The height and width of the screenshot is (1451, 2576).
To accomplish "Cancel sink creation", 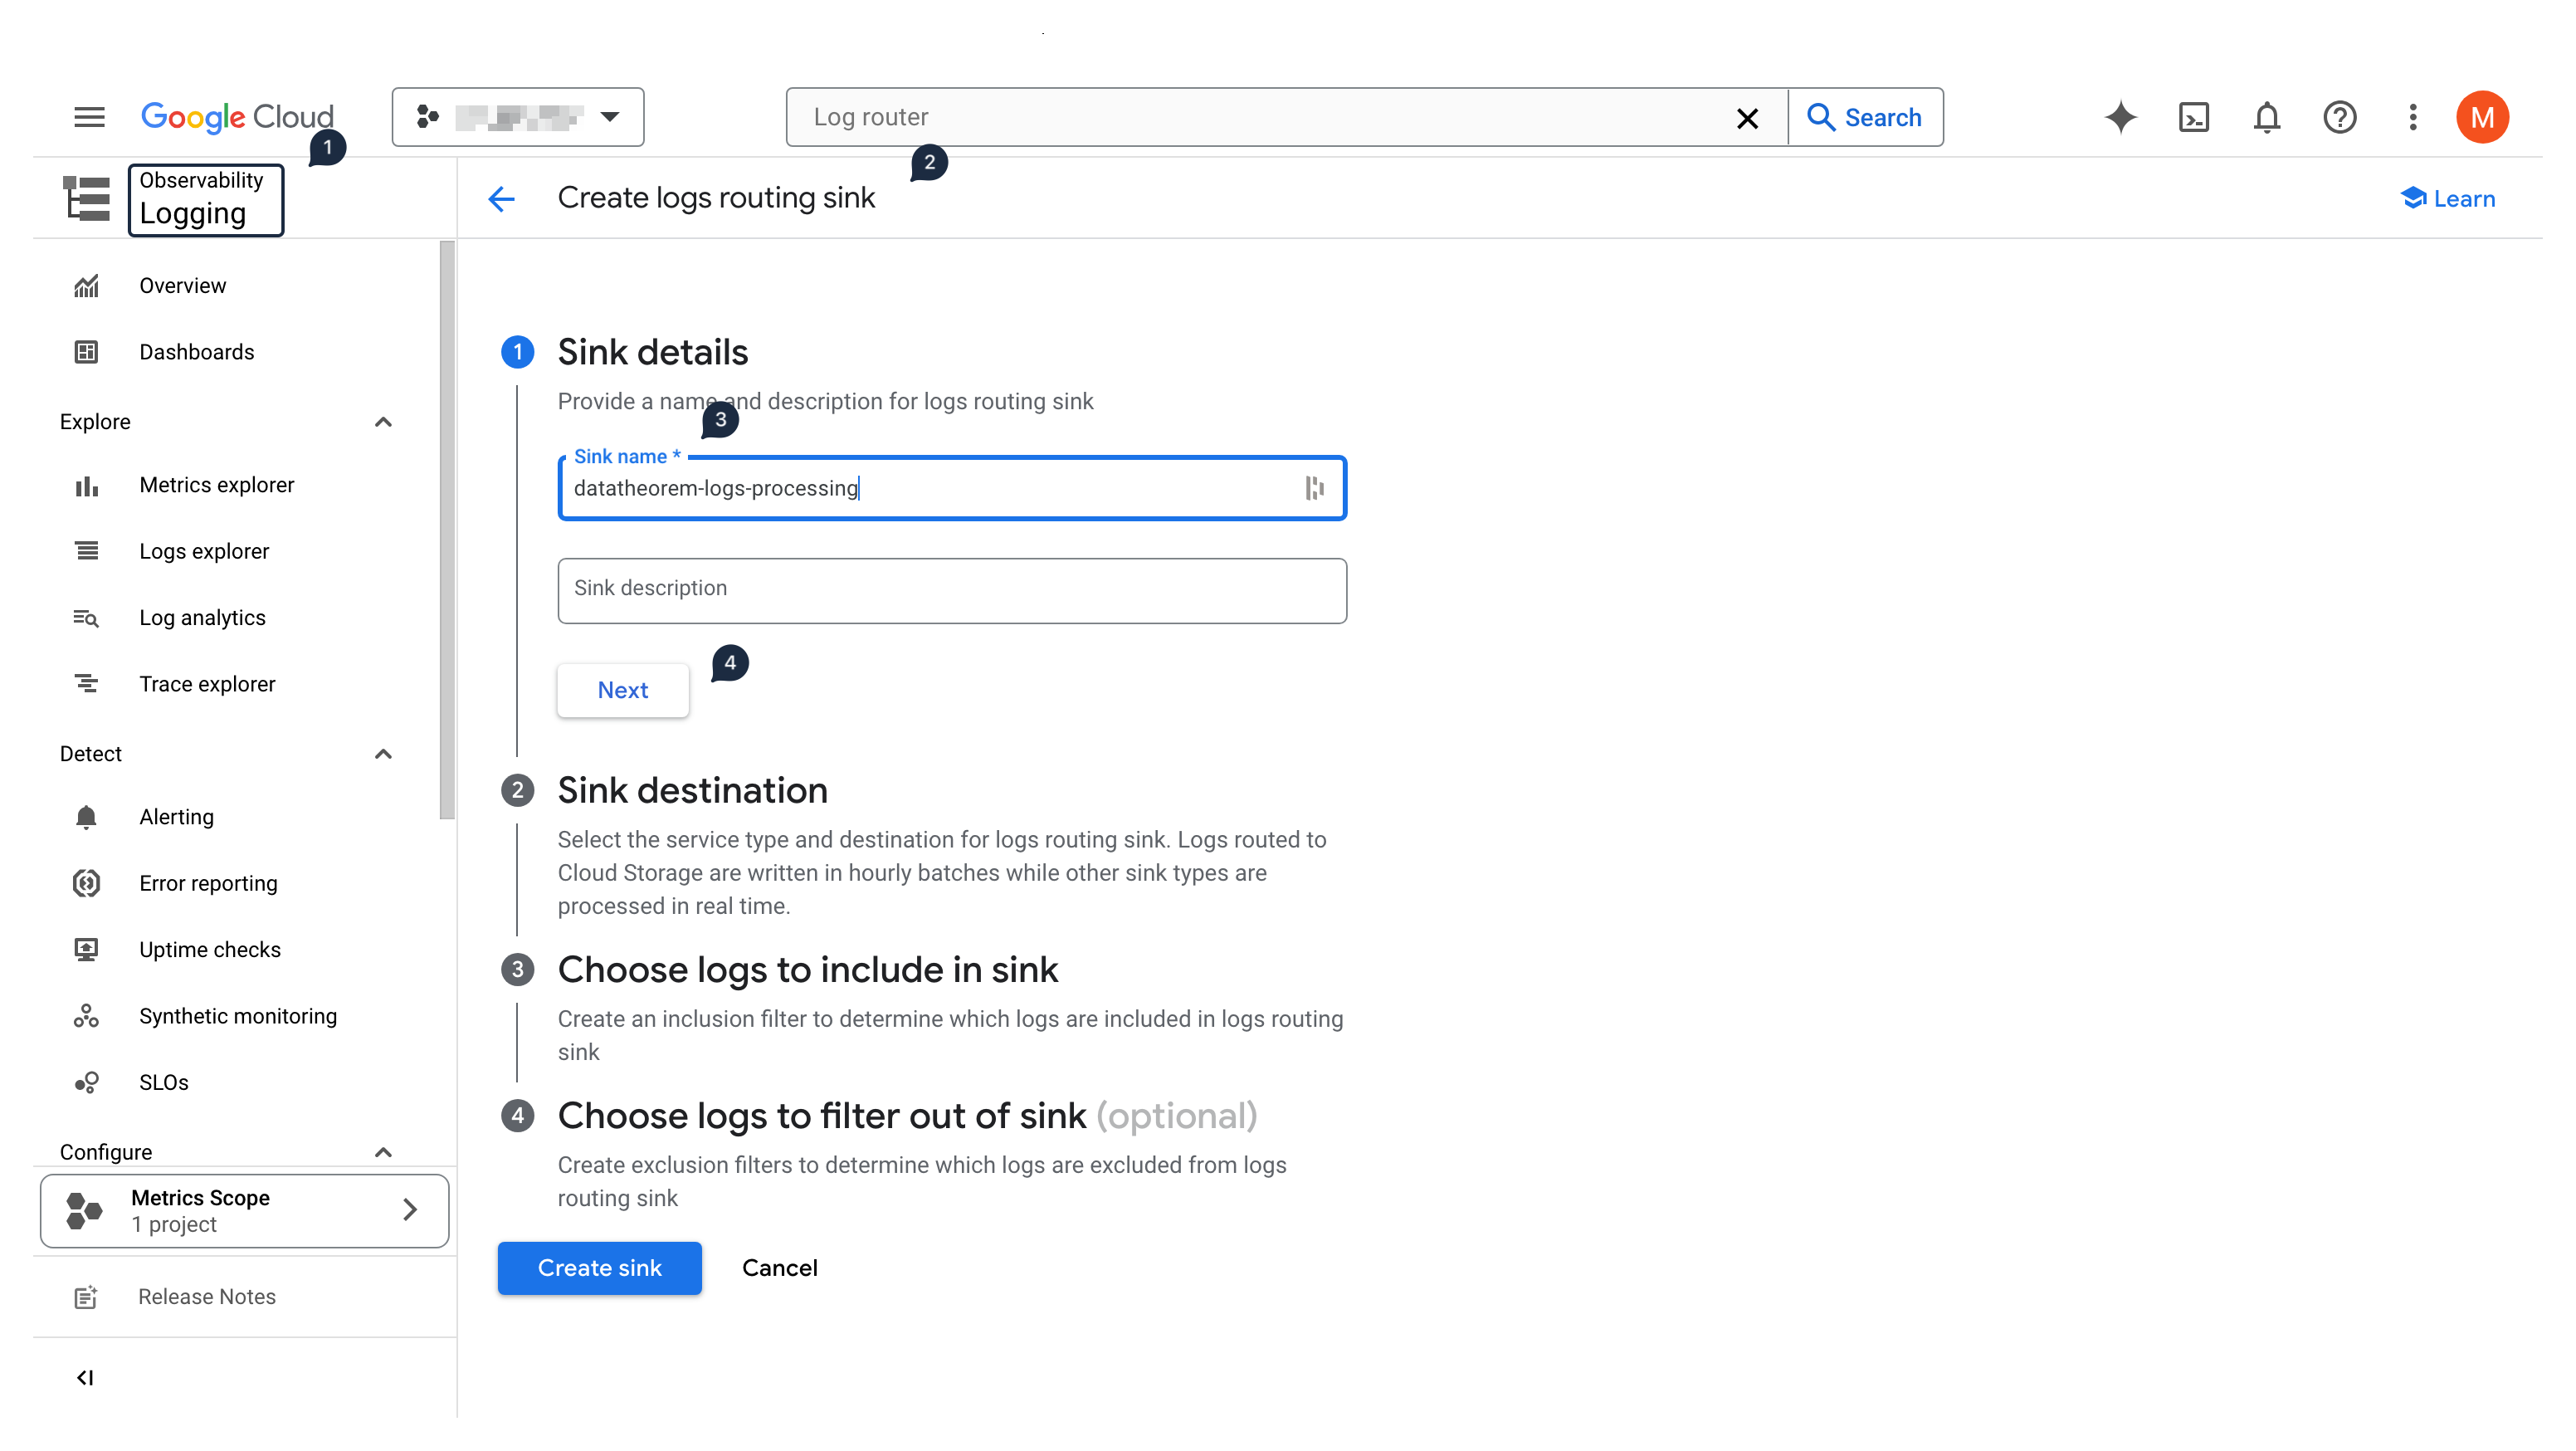I will point(779,1268).
